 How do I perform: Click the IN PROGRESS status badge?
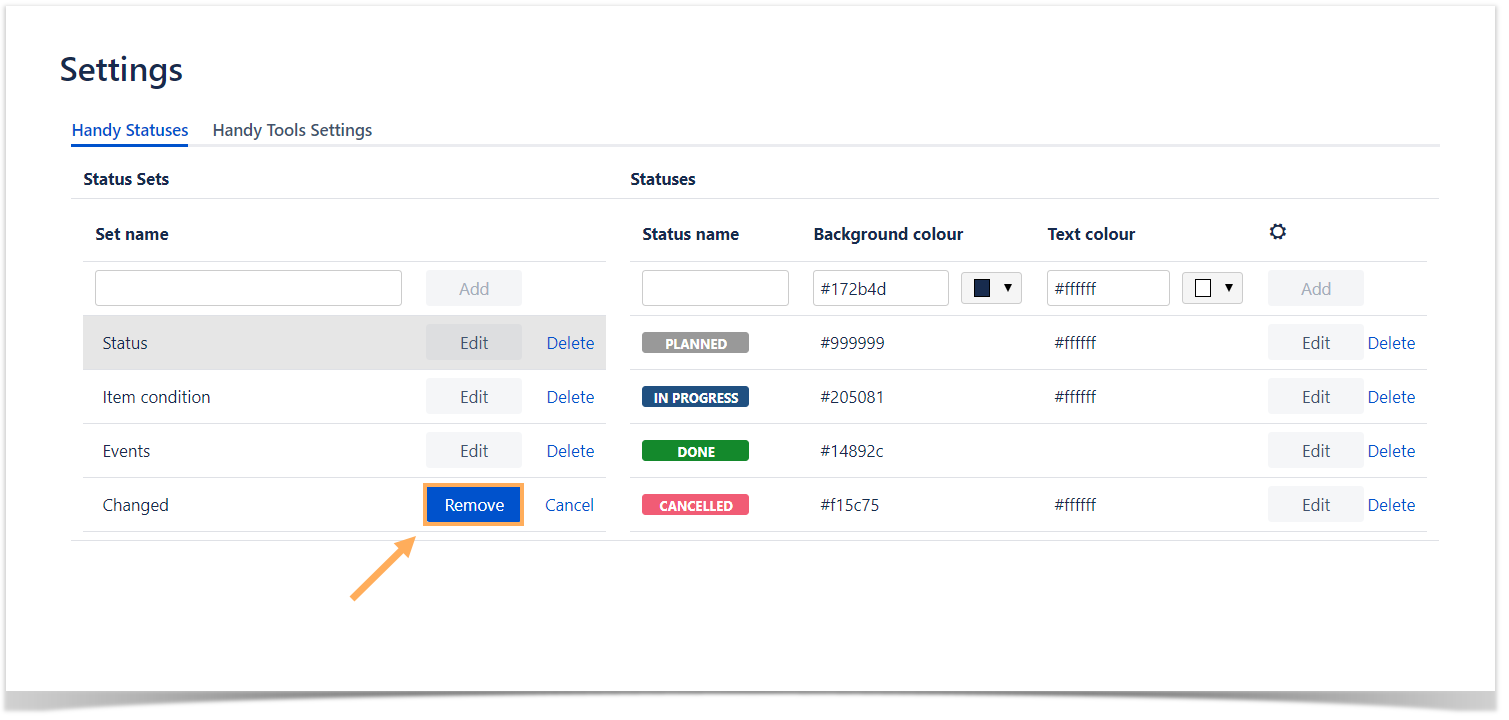click(695, 397)
